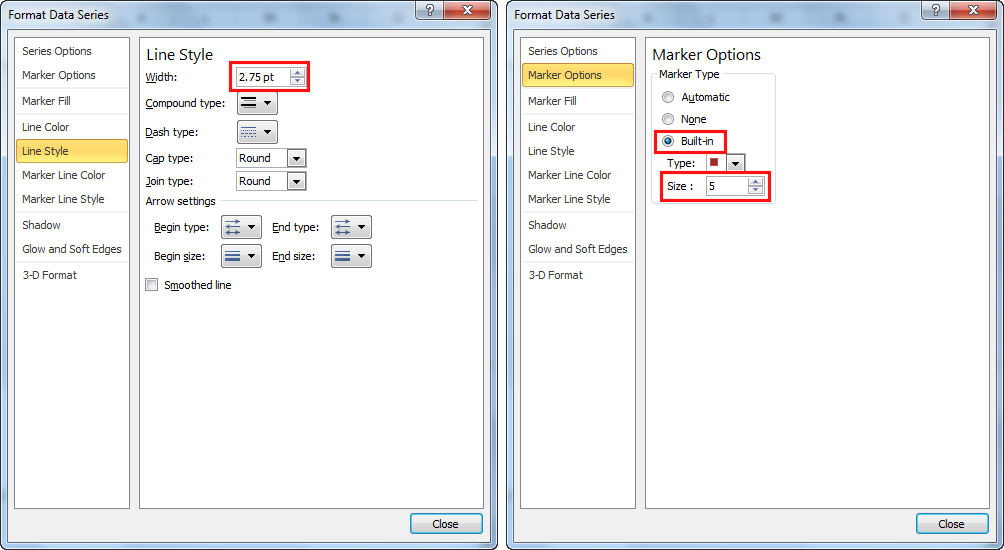The image size is (1004, 550).
Task: Open the arrow End size picker
Action: coord(351,256)
